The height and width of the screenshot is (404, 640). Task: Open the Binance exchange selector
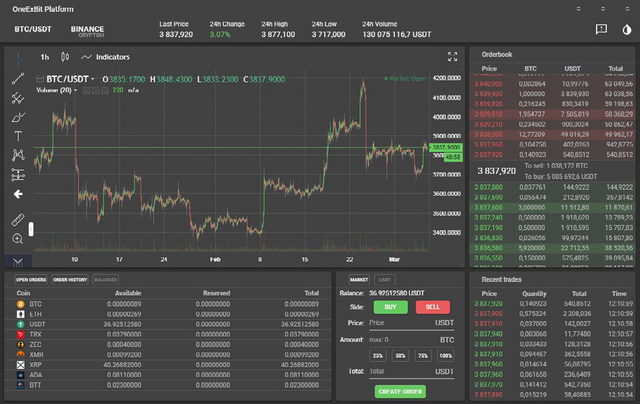(x=87, y=31)
